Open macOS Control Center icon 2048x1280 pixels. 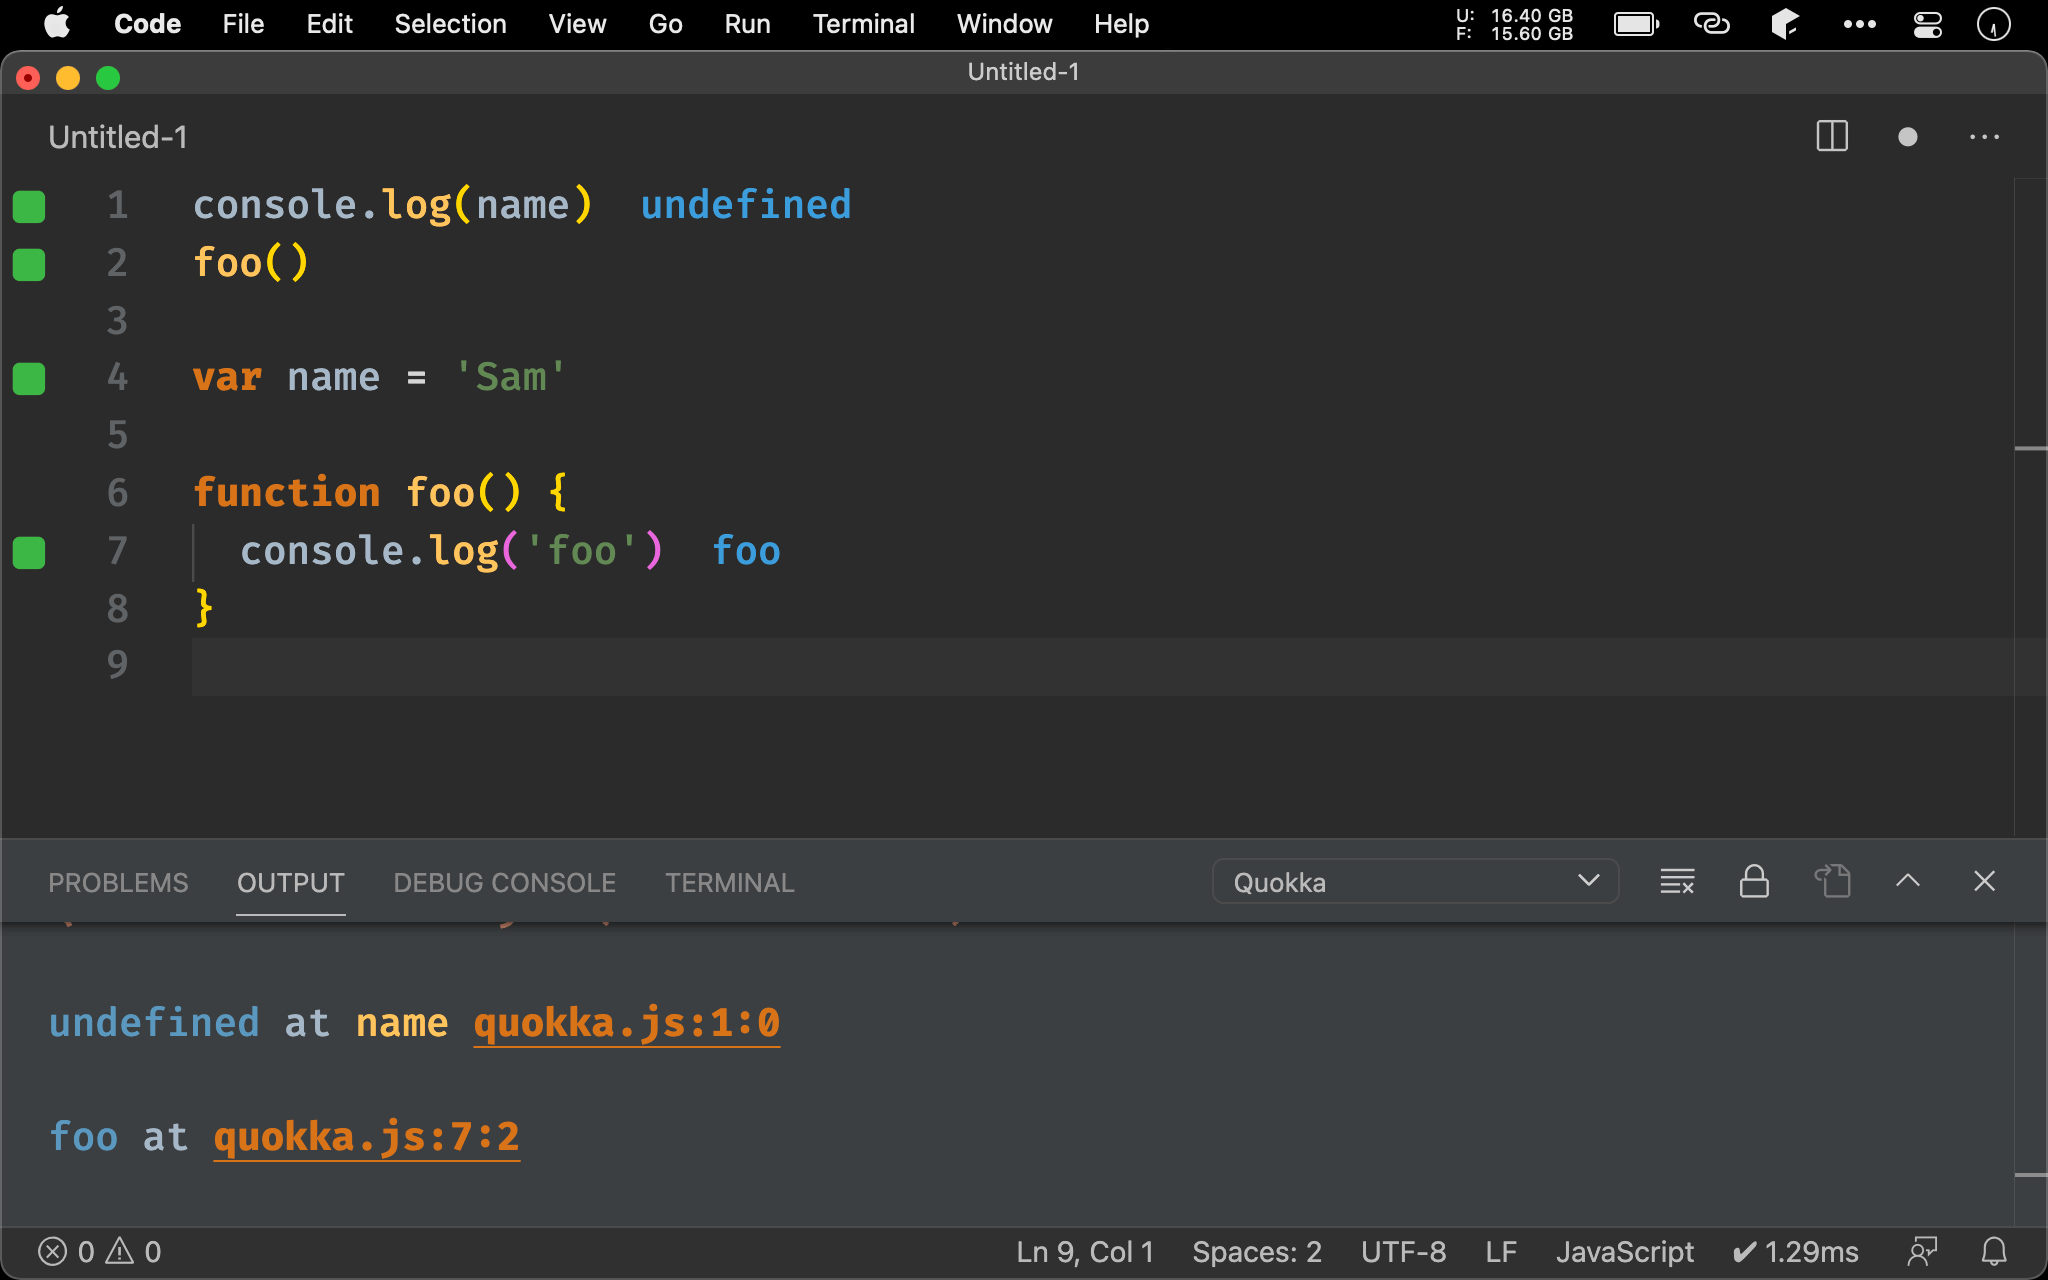coord(1927,24)
